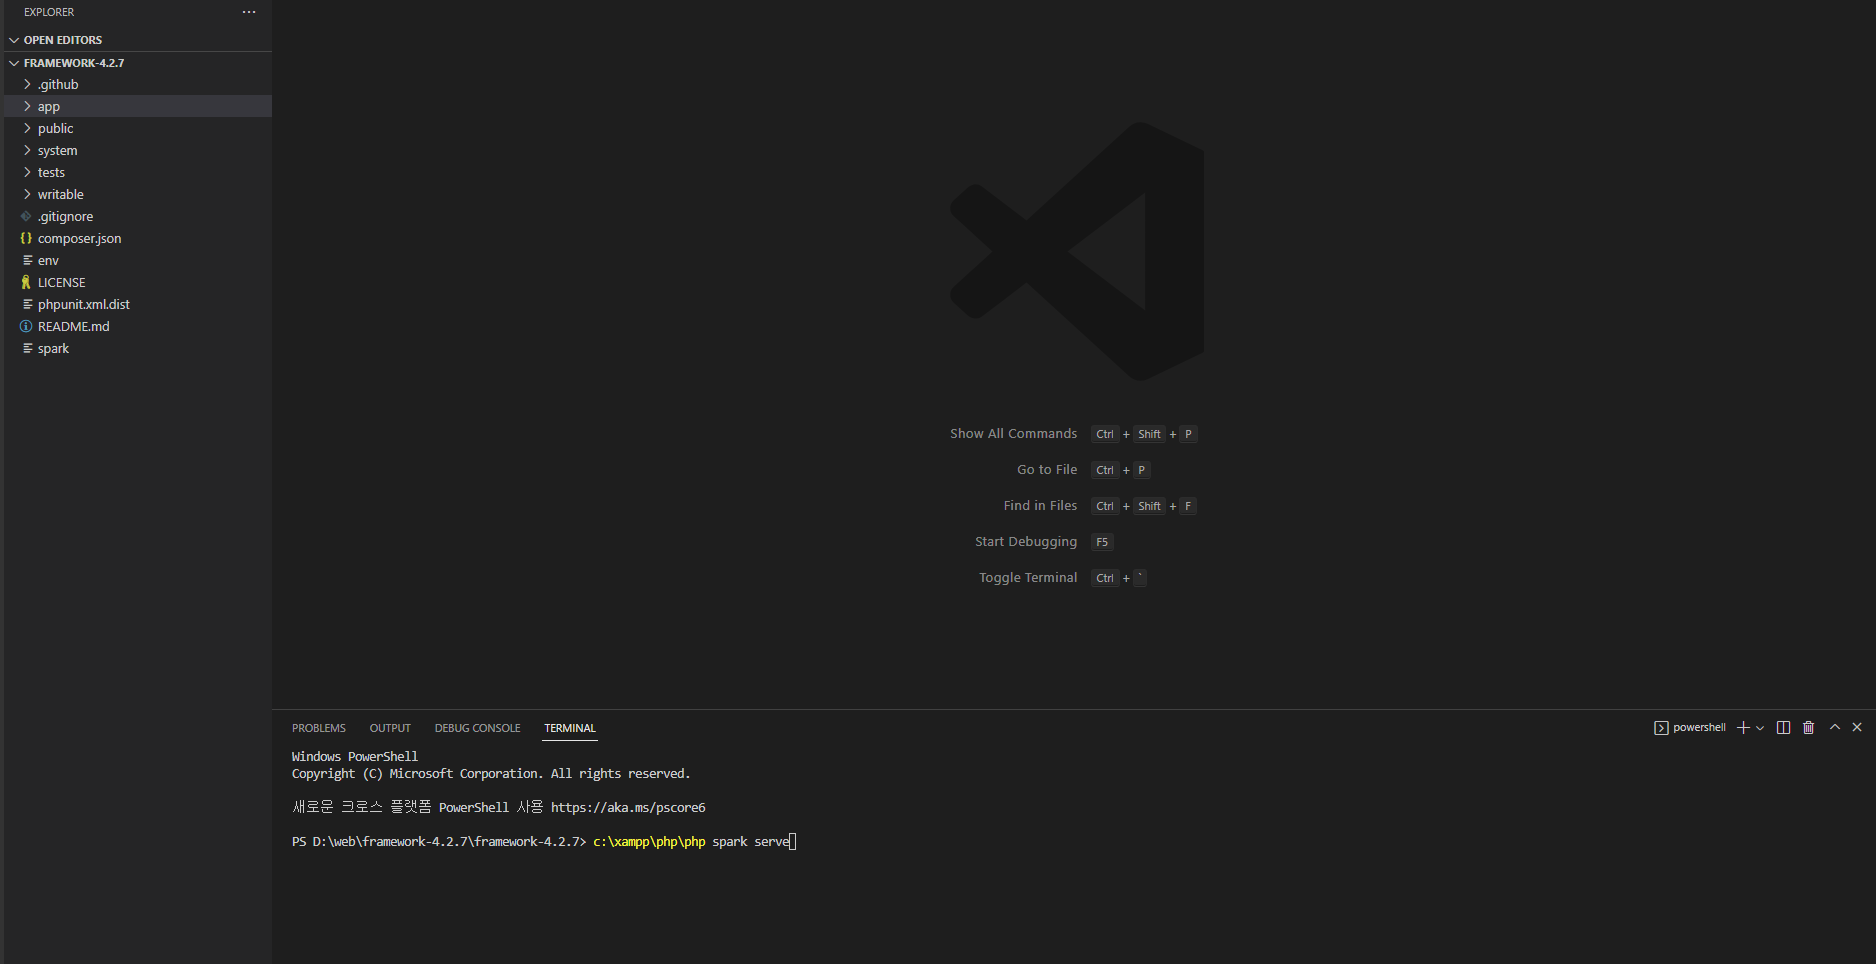Image resolution: width=1876 pixels, height=964 pixels.
Task: Click the .gitignore file icon
Action: pyautogui.click(x=27, y=216)
